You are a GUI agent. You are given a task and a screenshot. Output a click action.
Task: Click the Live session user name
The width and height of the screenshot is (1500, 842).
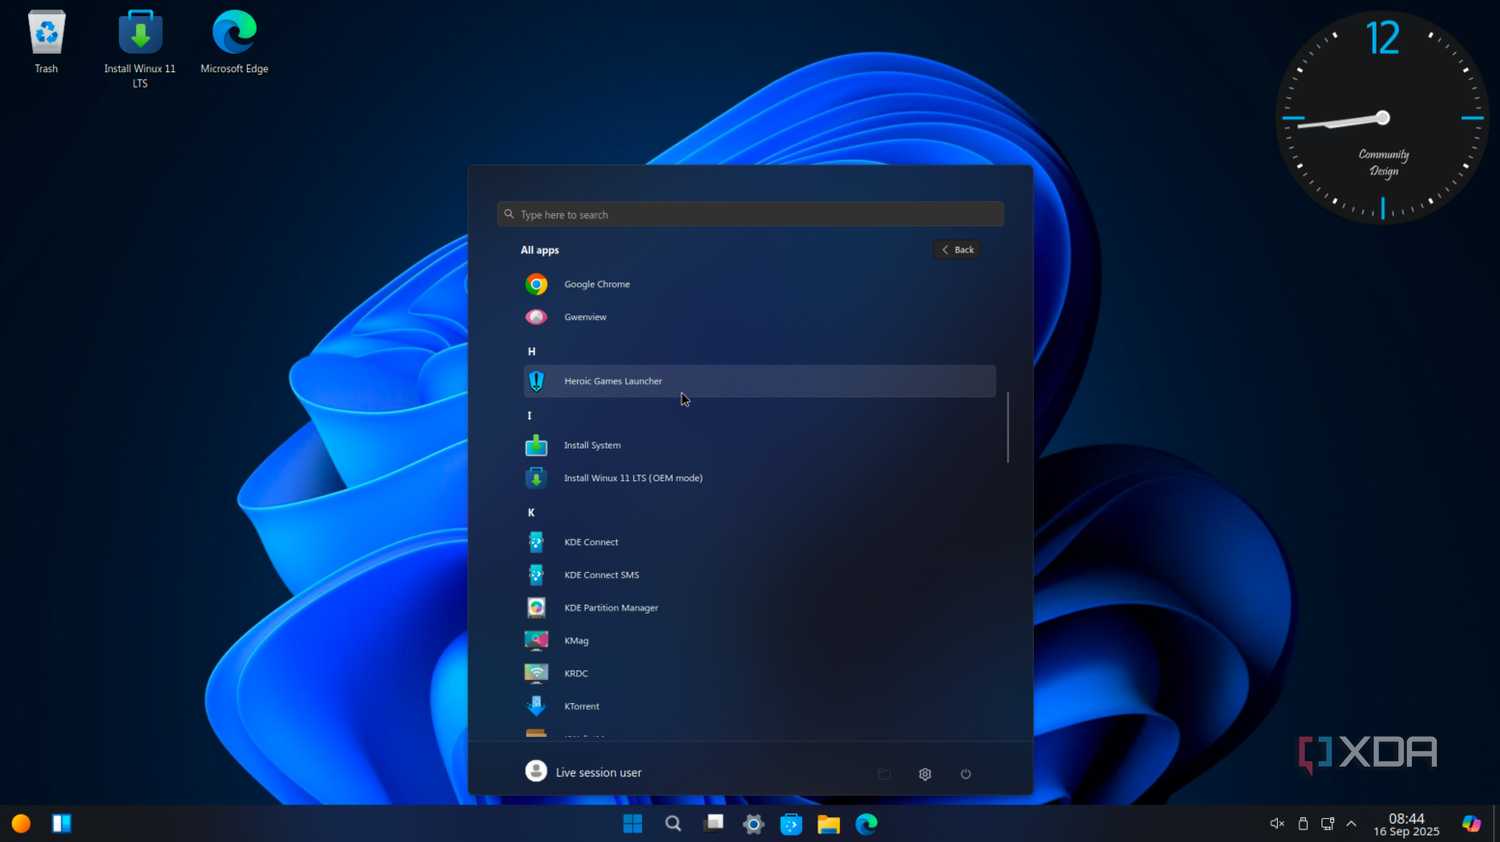(x=598, y=773)
